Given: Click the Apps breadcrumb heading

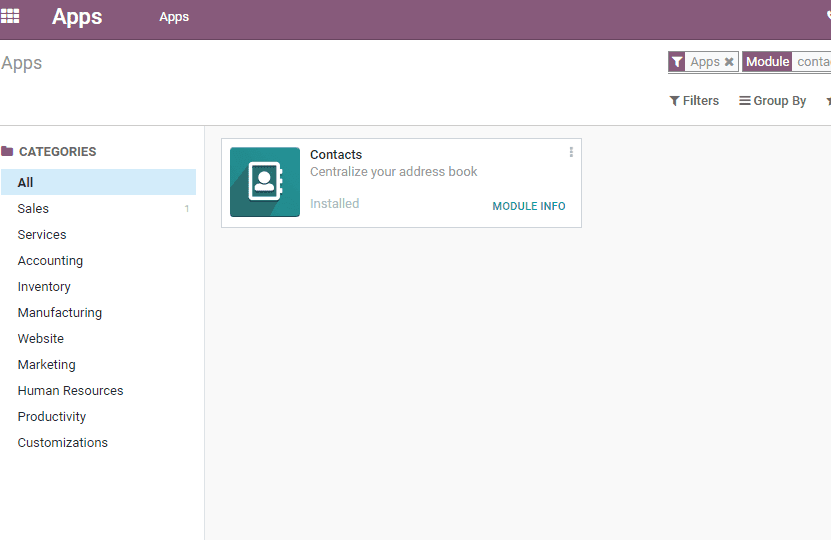Looking at the screenshot, I should coord(22,64).
